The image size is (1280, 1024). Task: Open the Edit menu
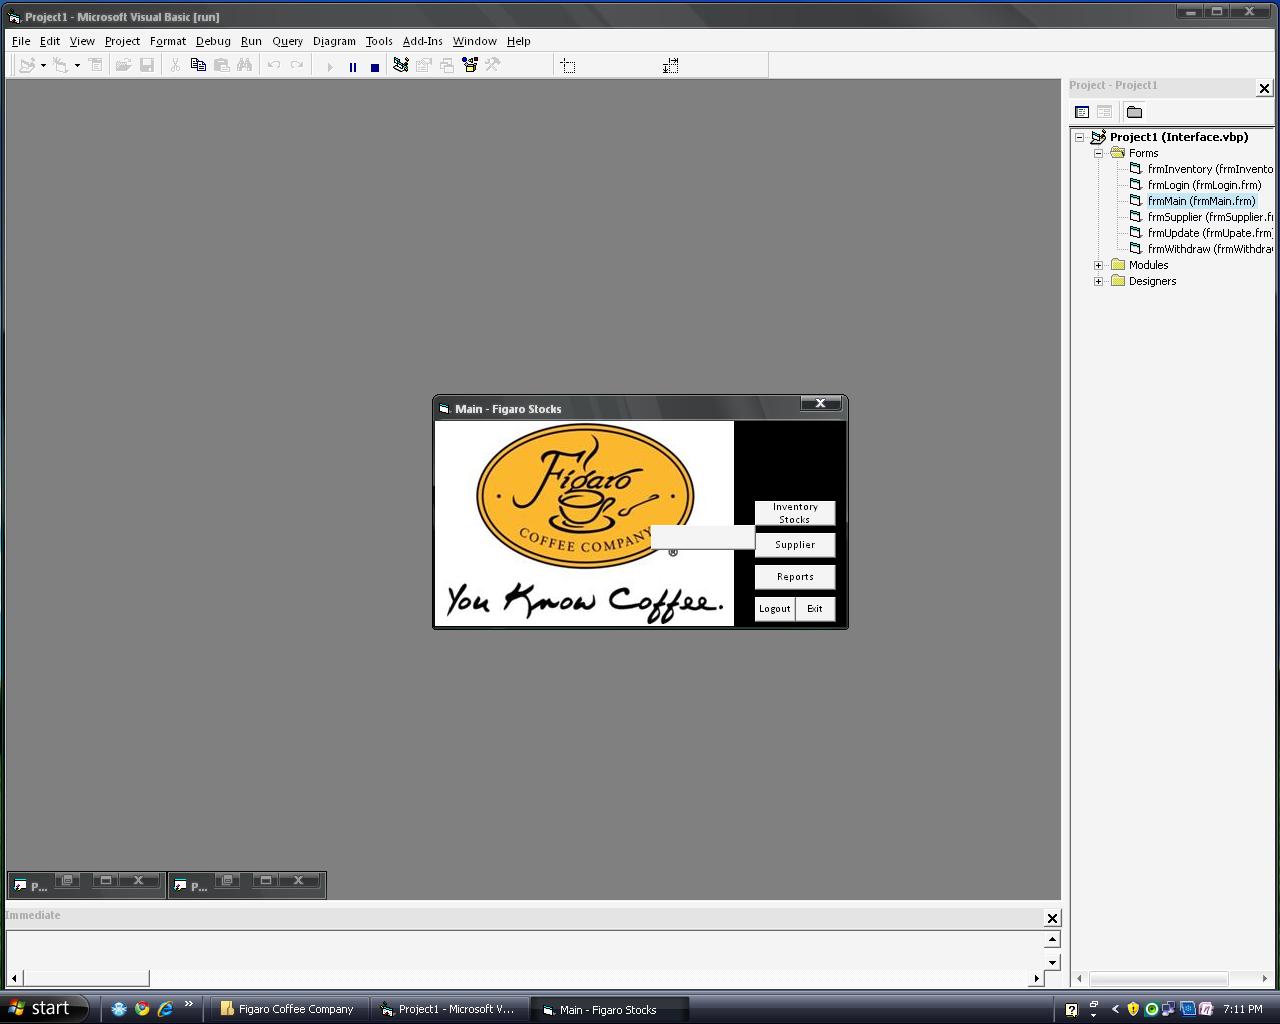pyautogui.click(x=50, y=41)
